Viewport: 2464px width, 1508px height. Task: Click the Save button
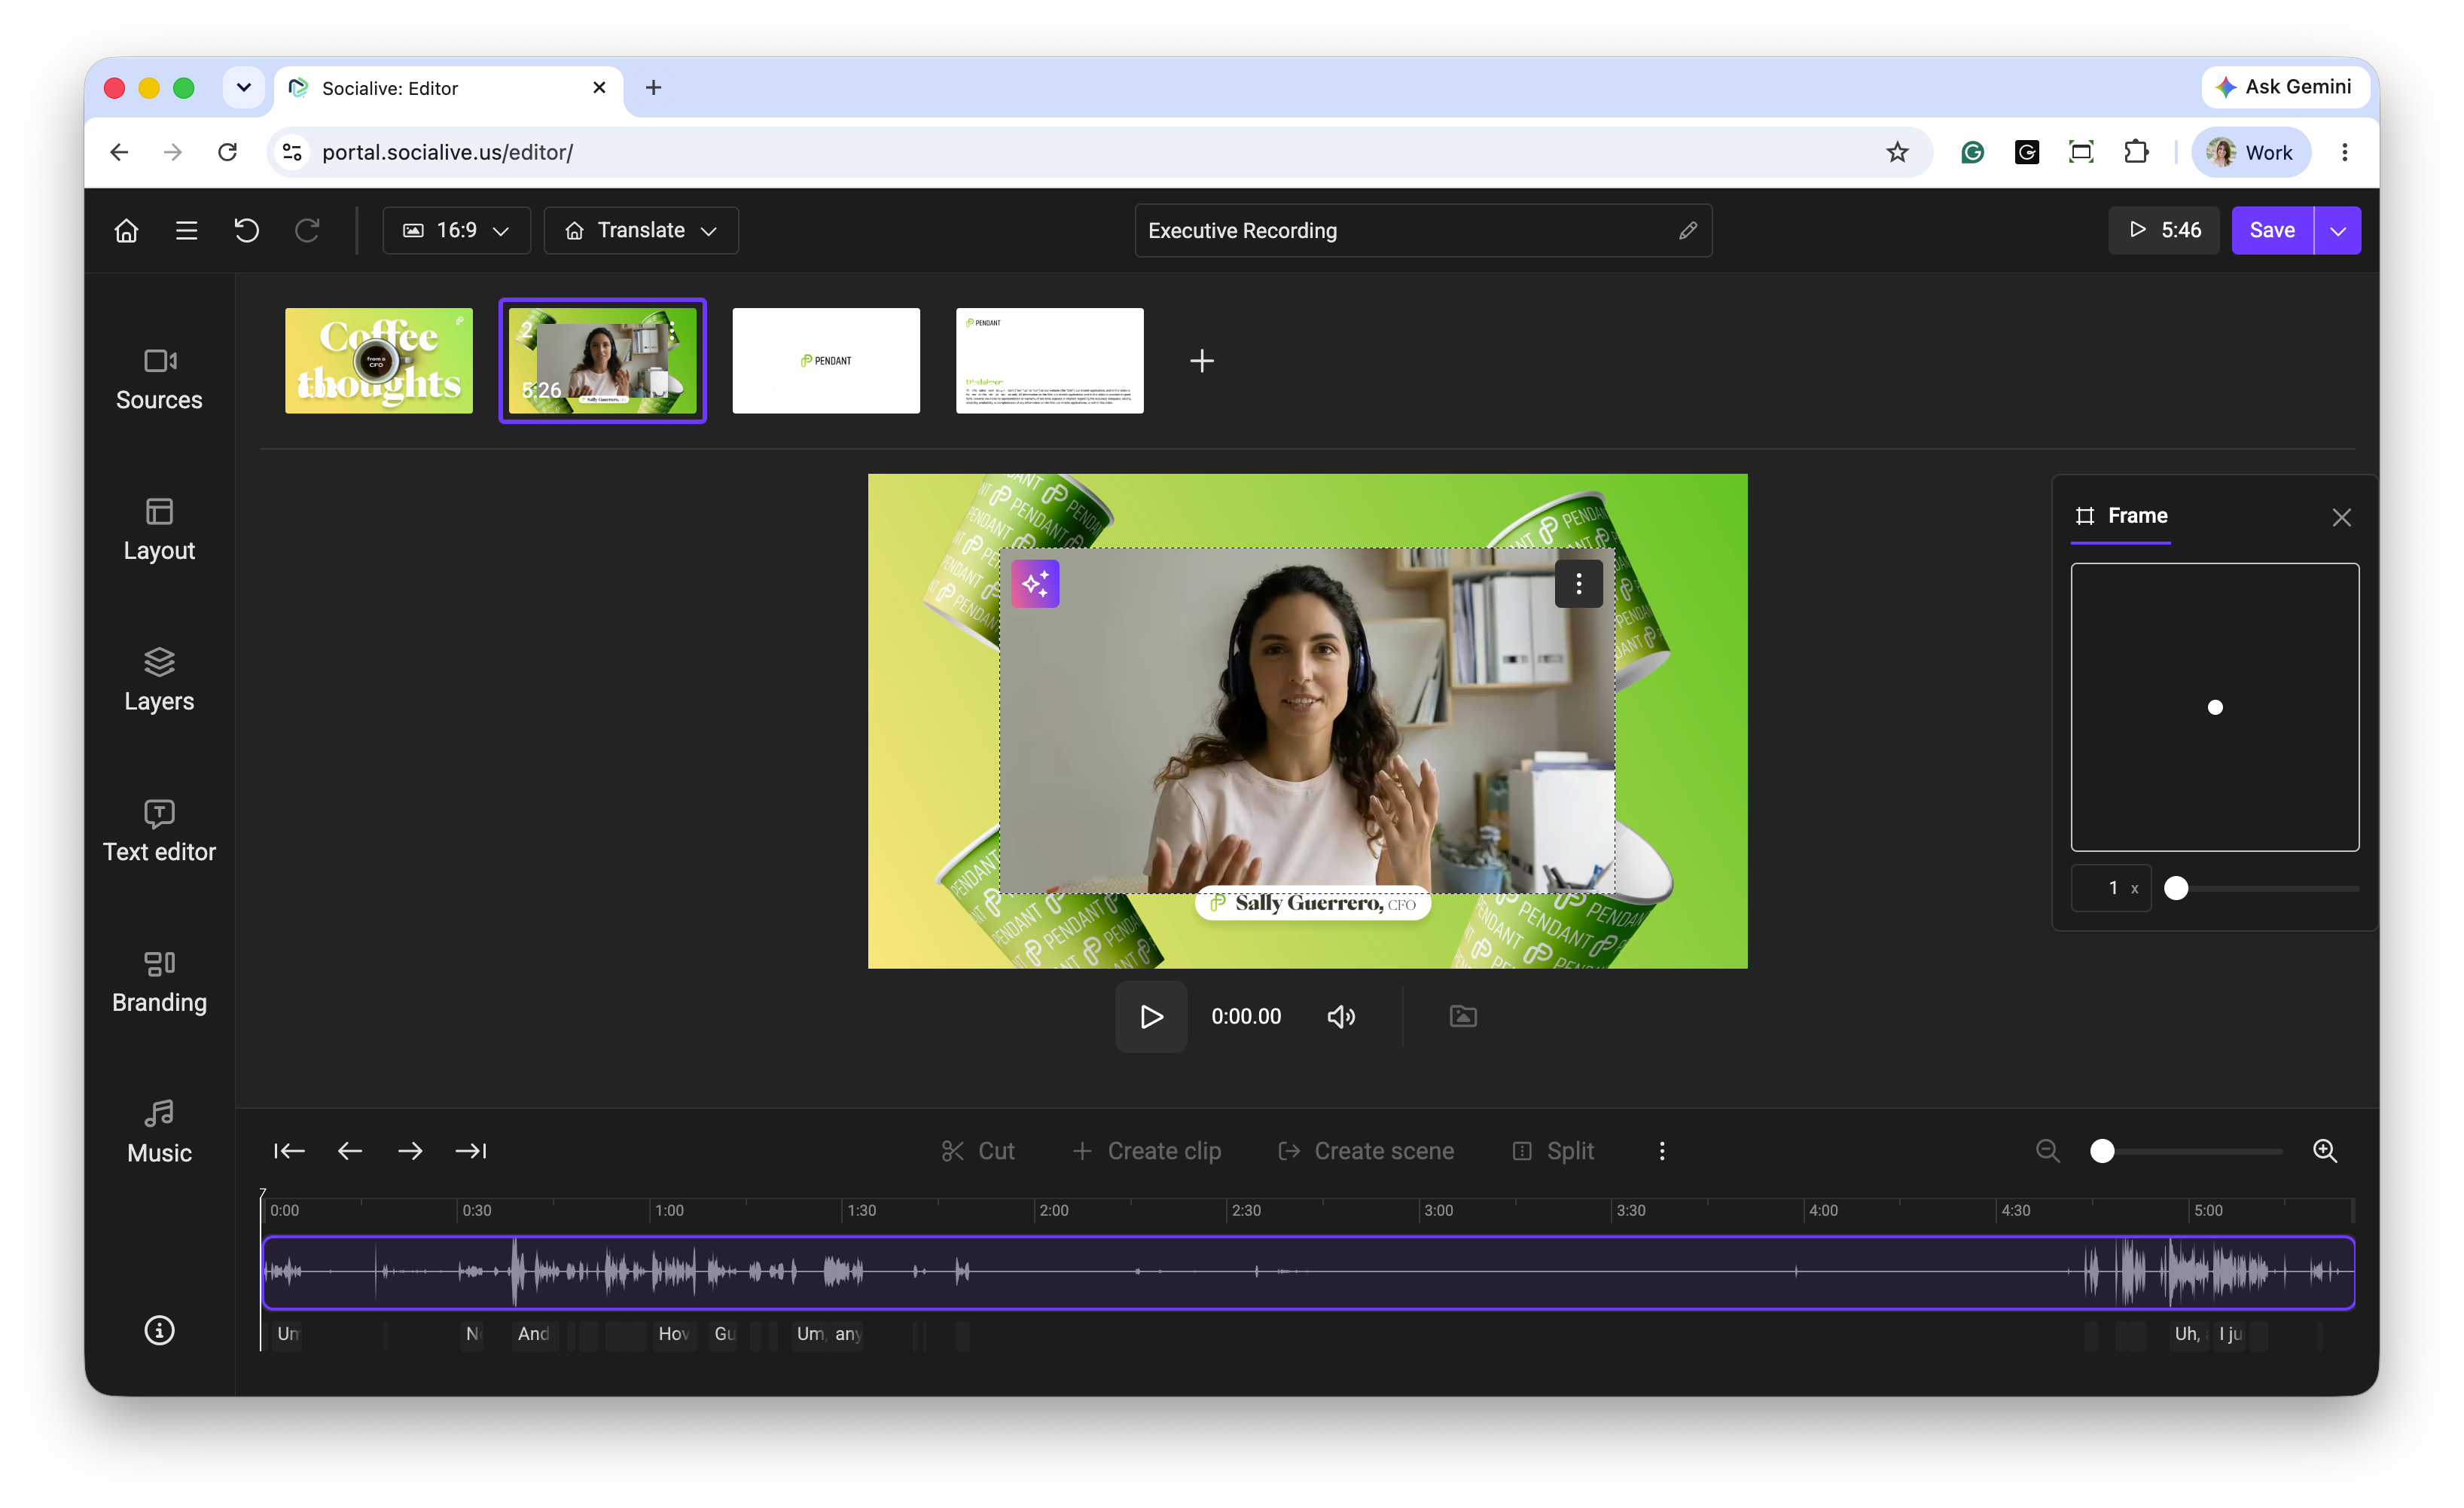tap(2272, 231)
